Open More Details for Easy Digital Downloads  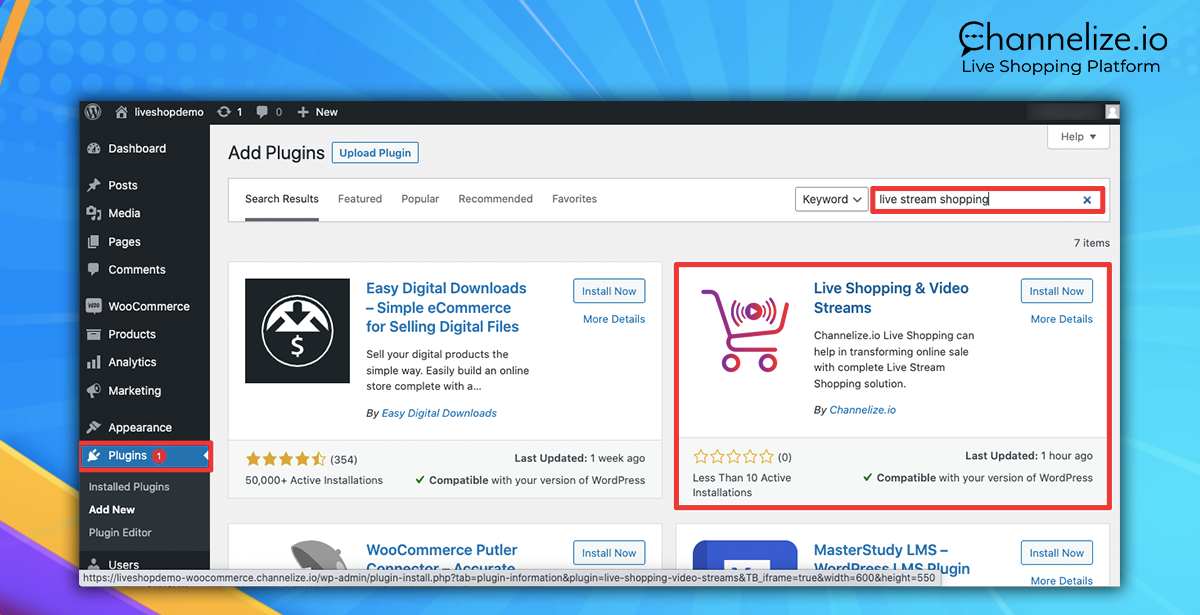pyautogui.click(x=614, y=319)
